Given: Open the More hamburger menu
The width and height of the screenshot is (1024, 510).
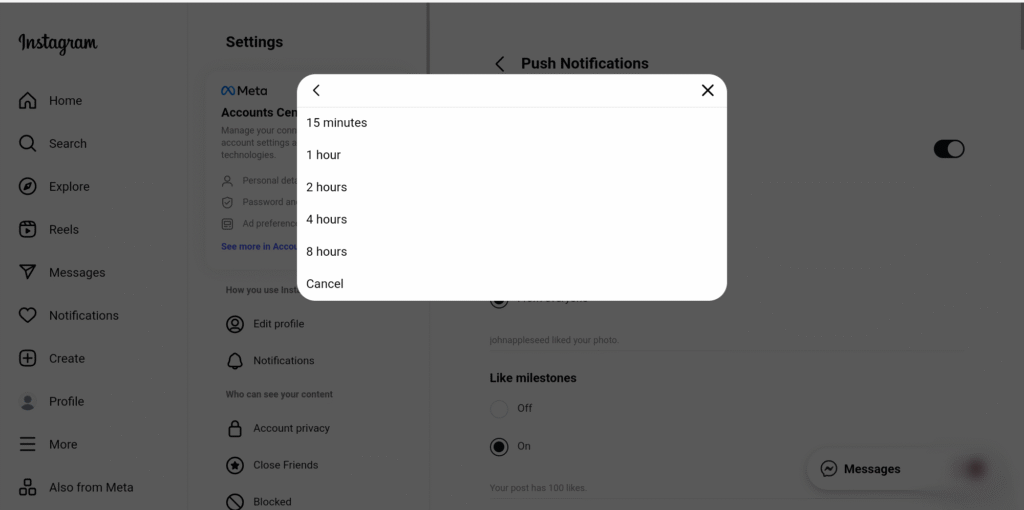Looking at the screenshot, I should [28, 445].
